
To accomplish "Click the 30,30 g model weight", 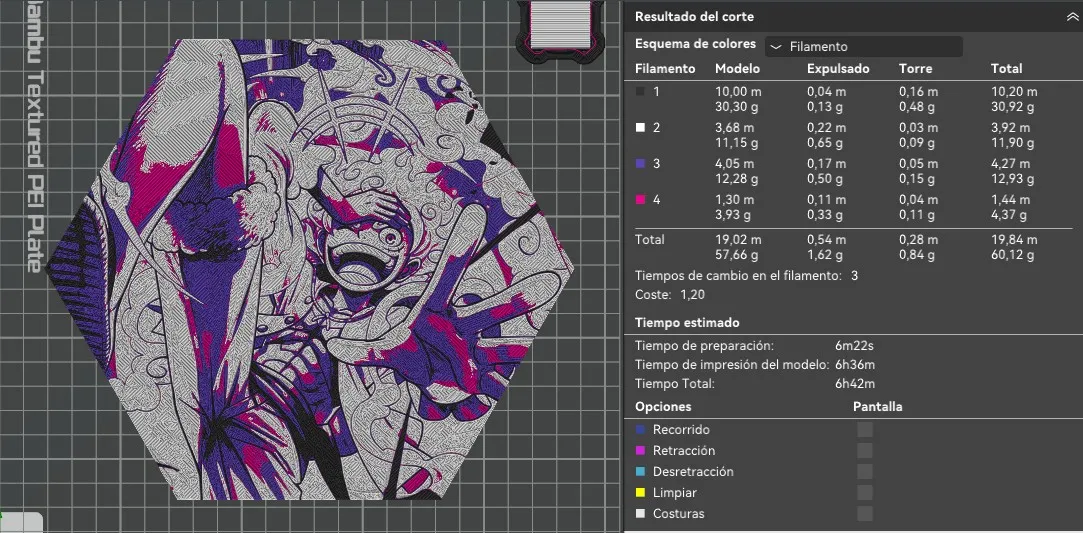I will (736, 106).
